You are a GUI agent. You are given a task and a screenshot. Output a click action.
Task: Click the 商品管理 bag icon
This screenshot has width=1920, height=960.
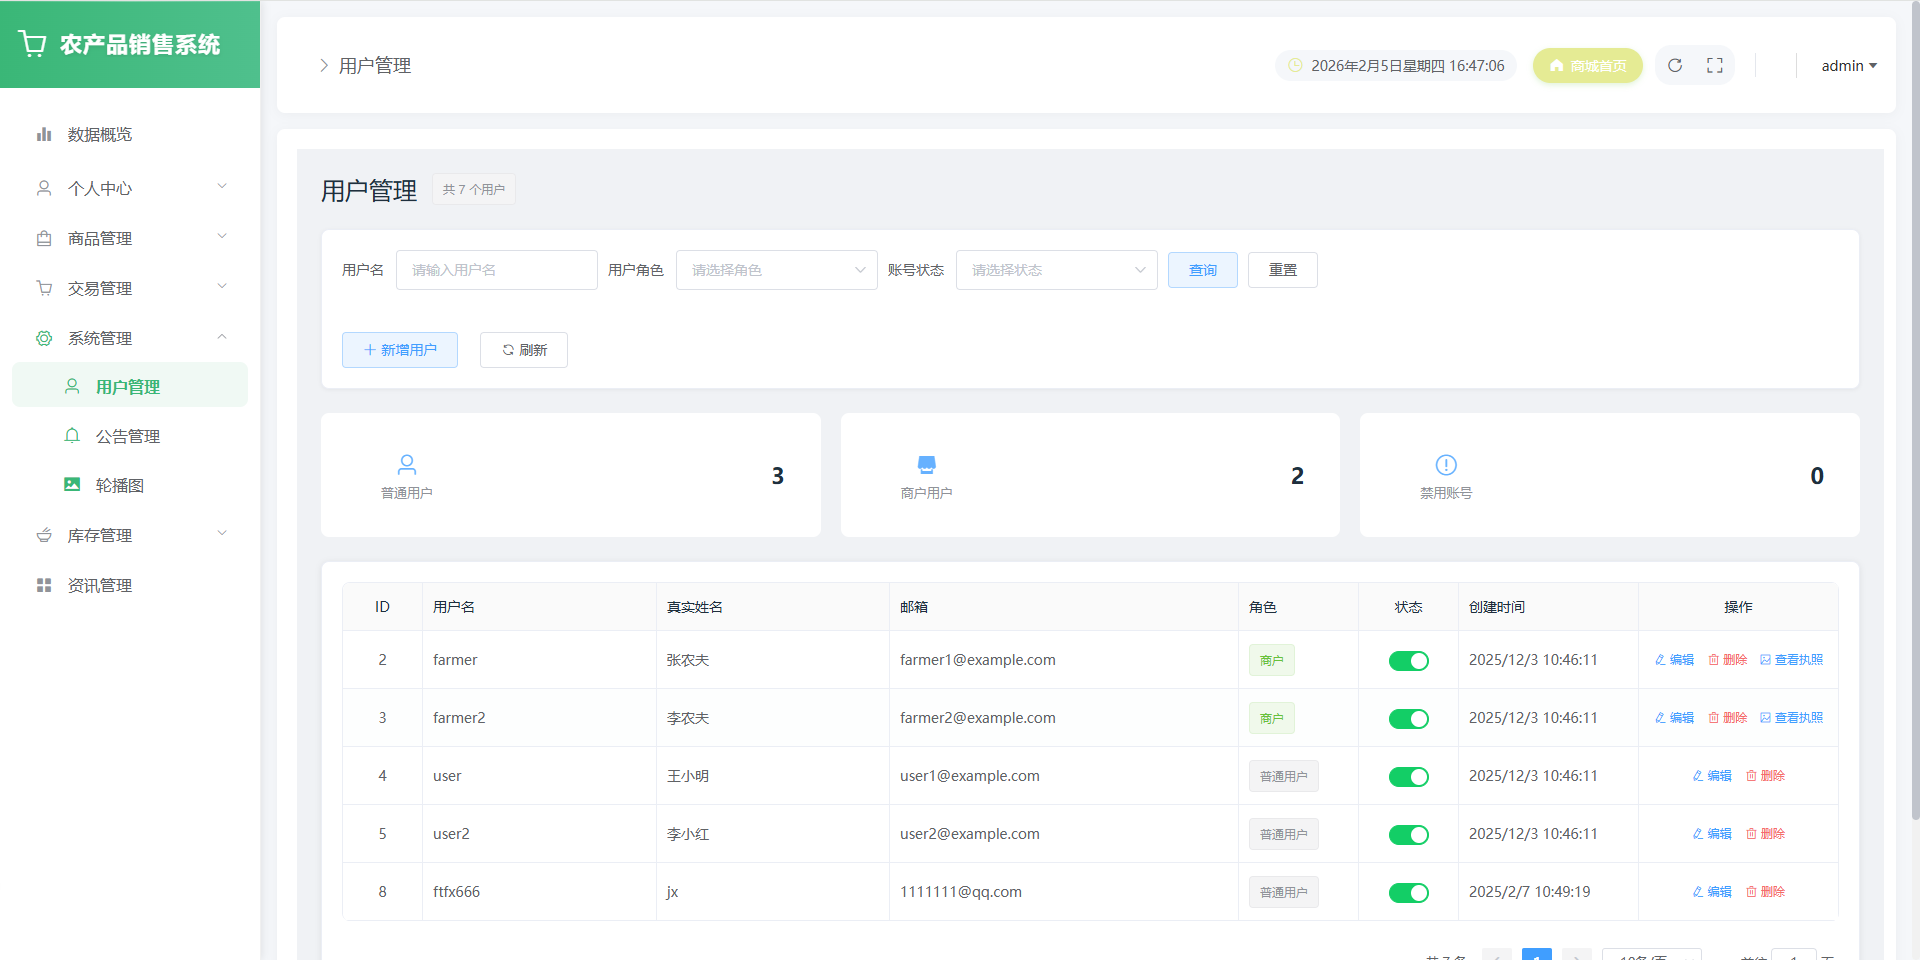coord(44,238)
